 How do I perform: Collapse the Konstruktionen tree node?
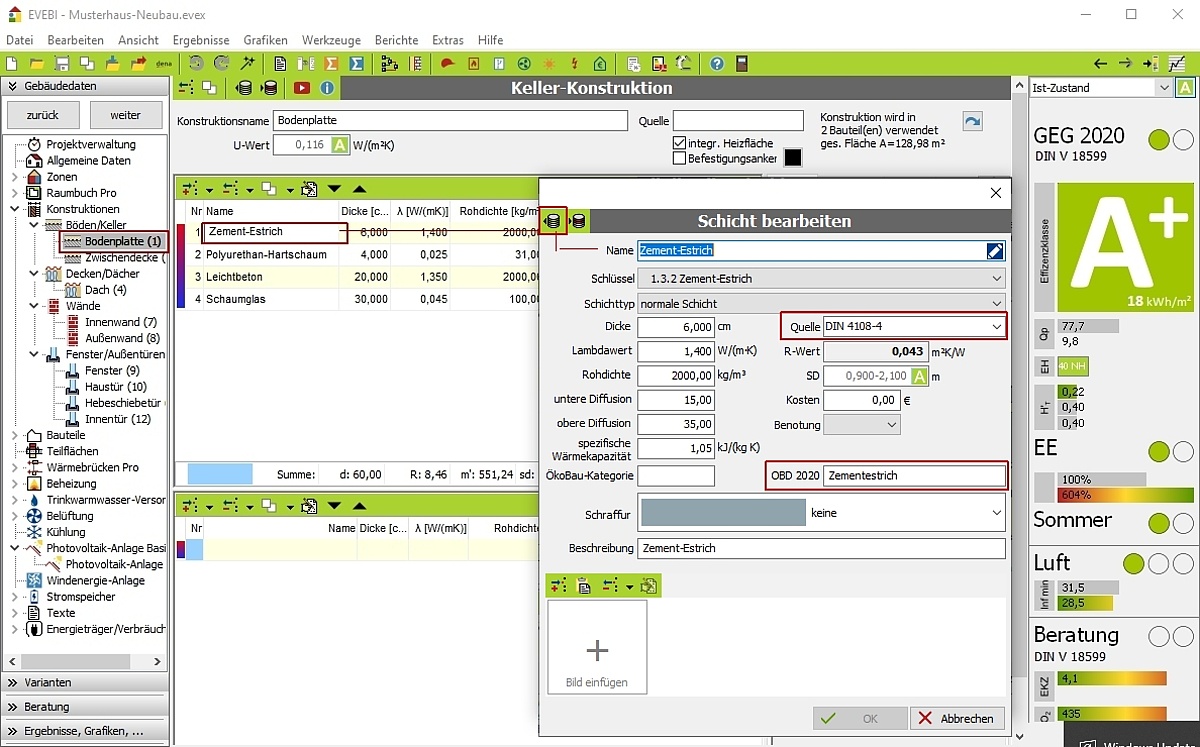(15, 209)
